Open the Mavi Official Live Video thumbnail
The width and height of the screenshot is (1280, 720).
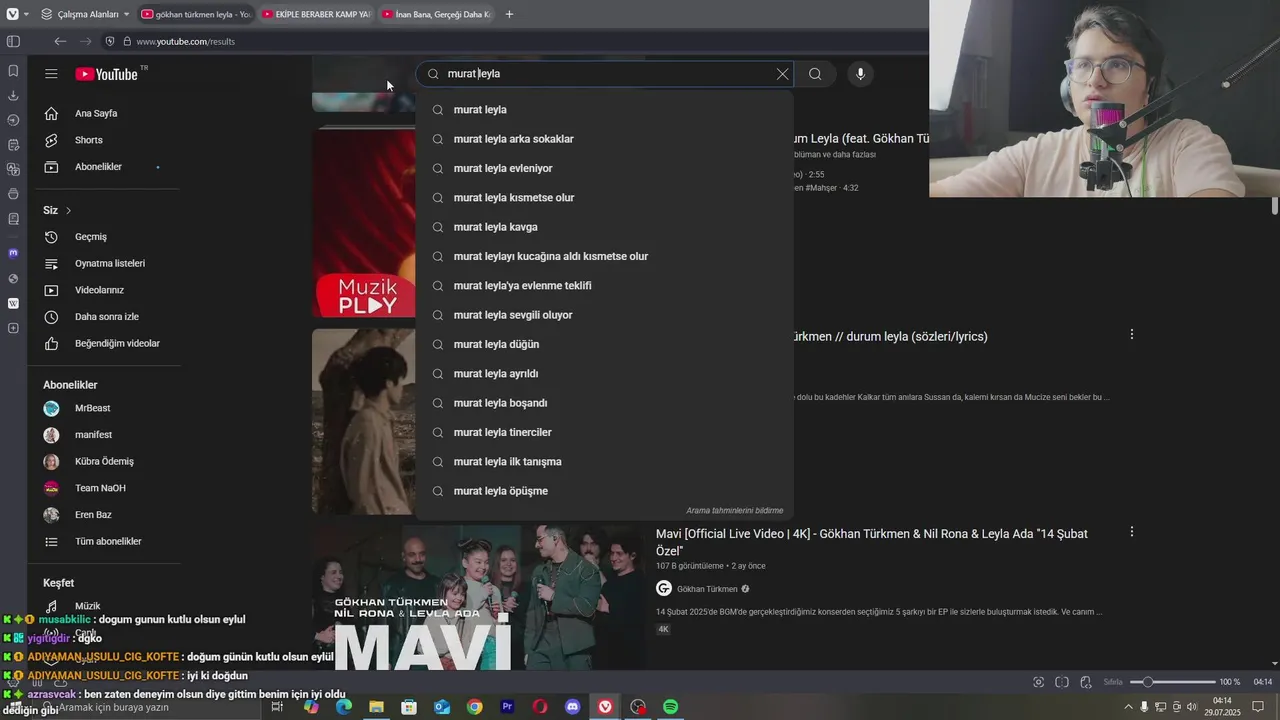pyautogui.click(x=478, y=597)
